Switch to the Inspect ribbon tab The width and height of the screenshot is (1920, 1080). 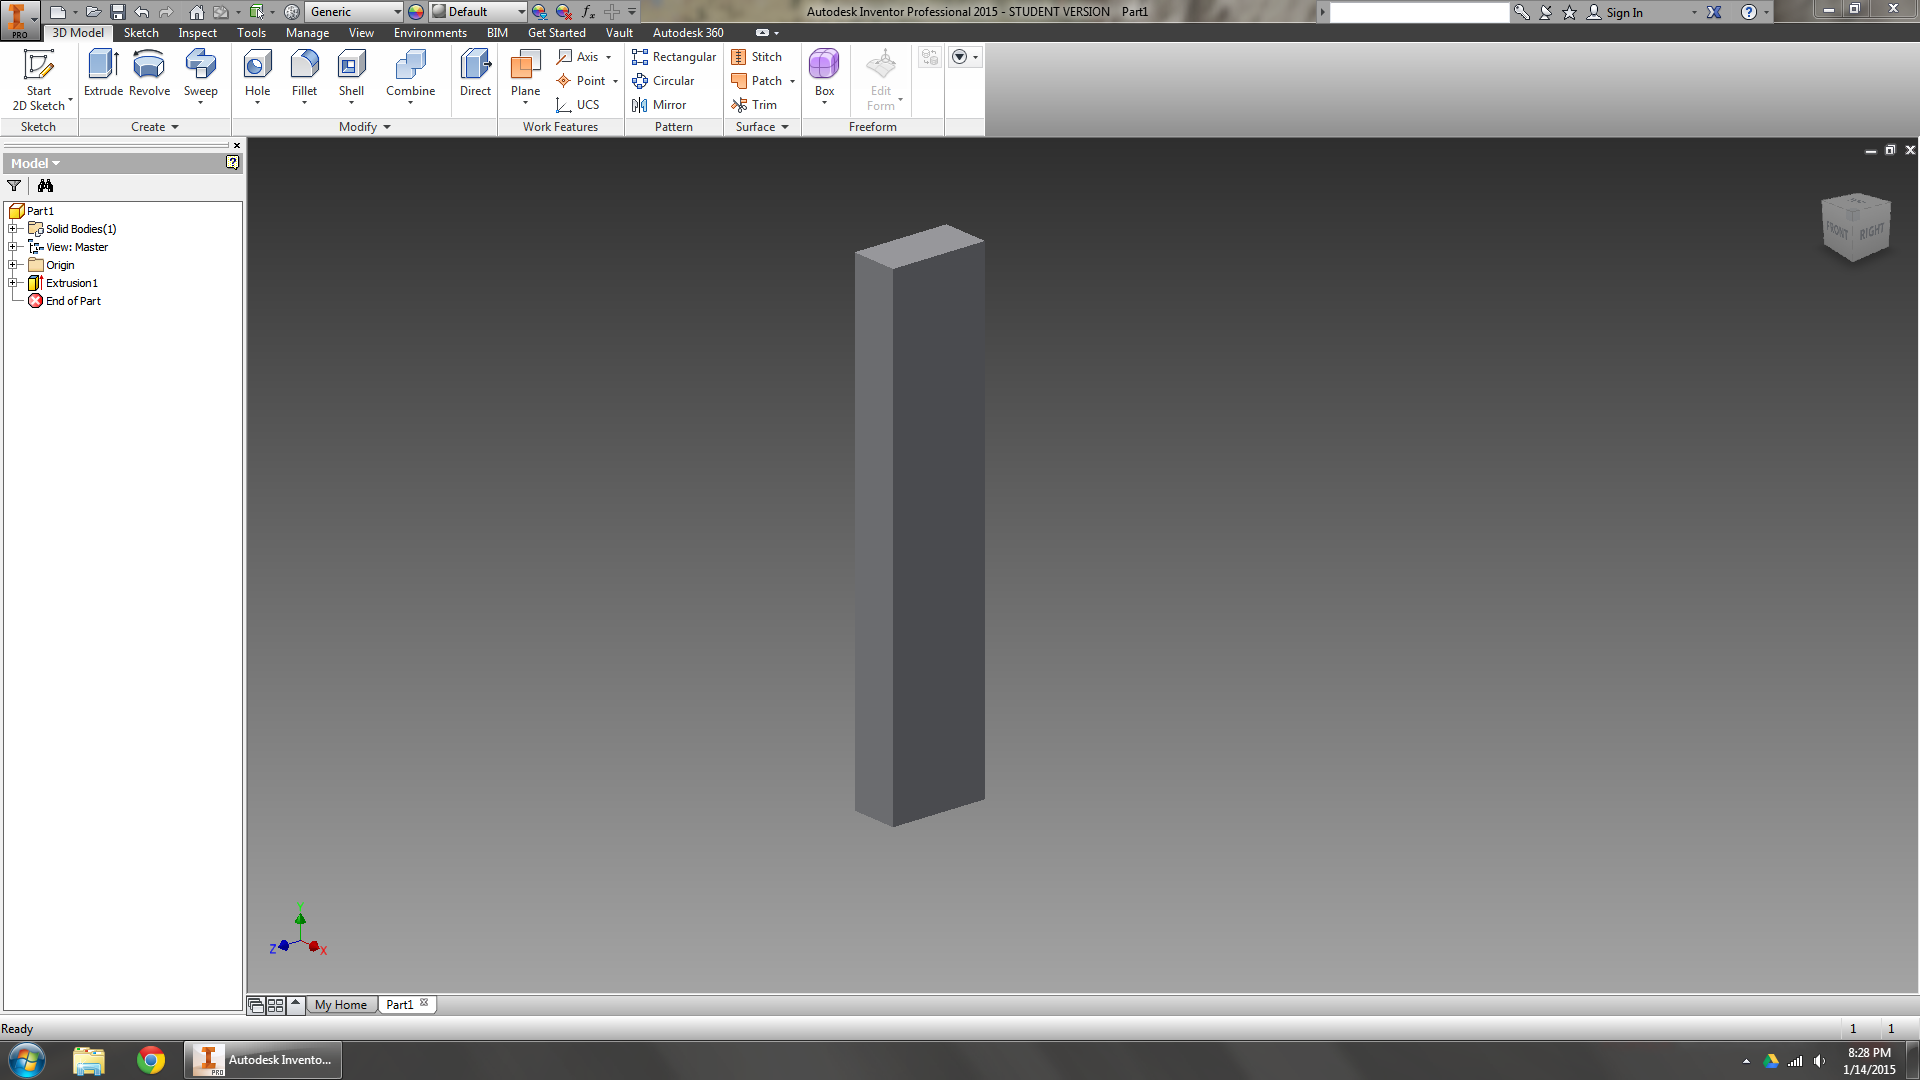point(197,33)
